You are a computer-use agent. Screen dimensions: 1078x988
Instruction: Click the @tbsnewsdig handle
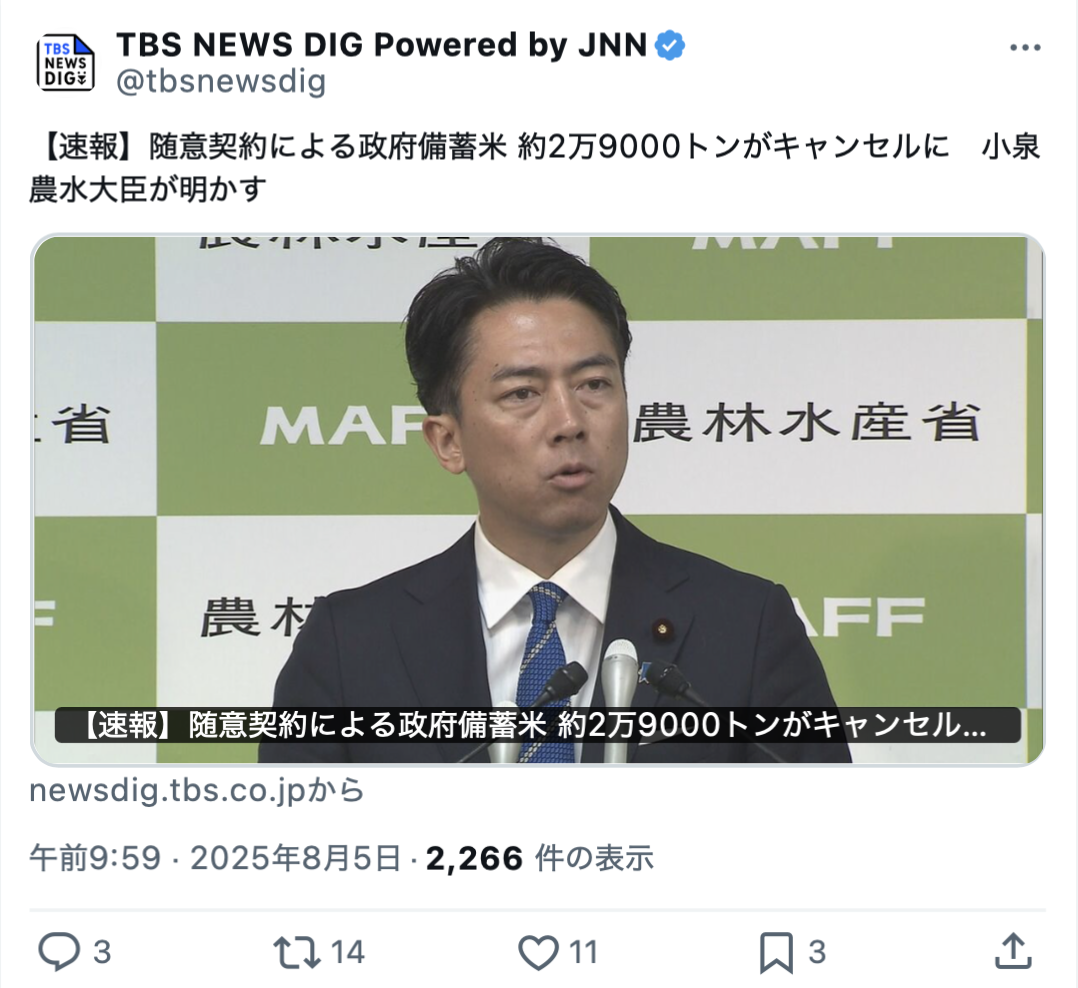click(221, 81)
